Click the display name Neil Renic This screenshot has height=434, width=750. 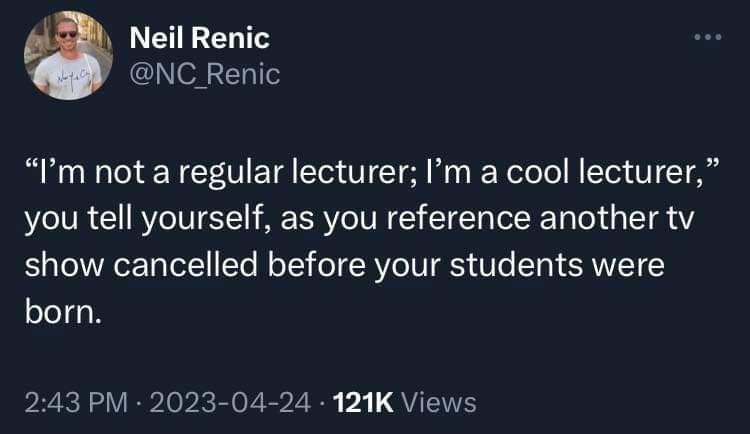coord(199,38)
